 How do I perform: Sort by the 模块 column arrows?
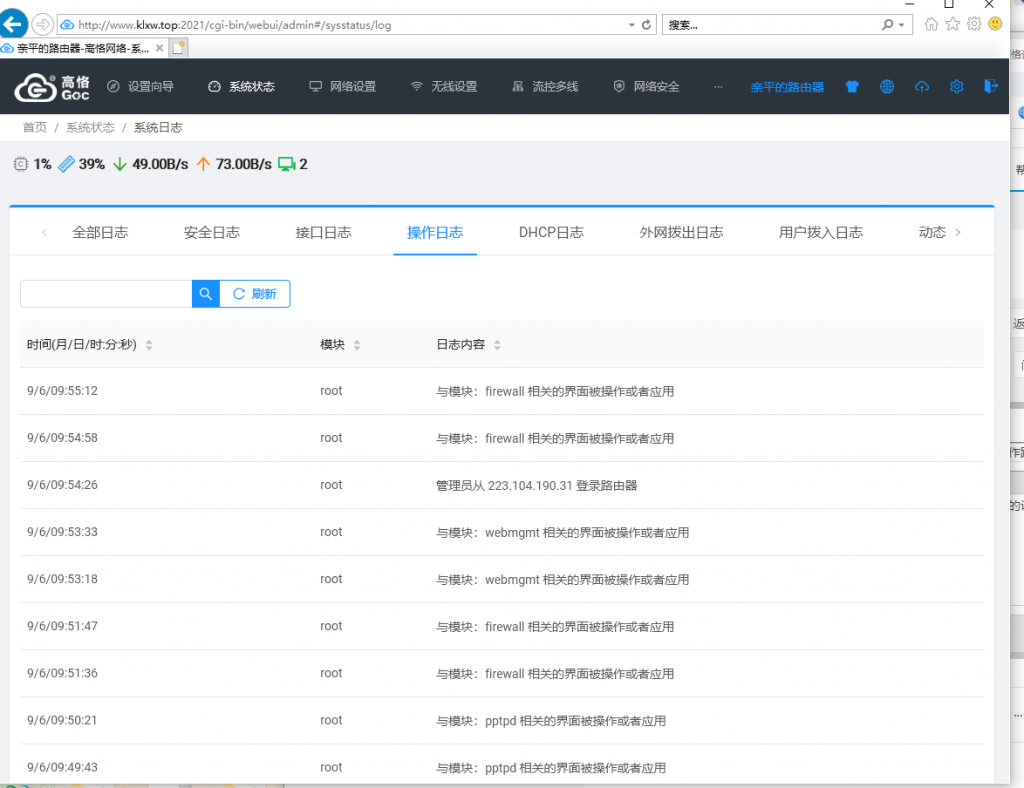pyautogui.click(x=357, y=345)
